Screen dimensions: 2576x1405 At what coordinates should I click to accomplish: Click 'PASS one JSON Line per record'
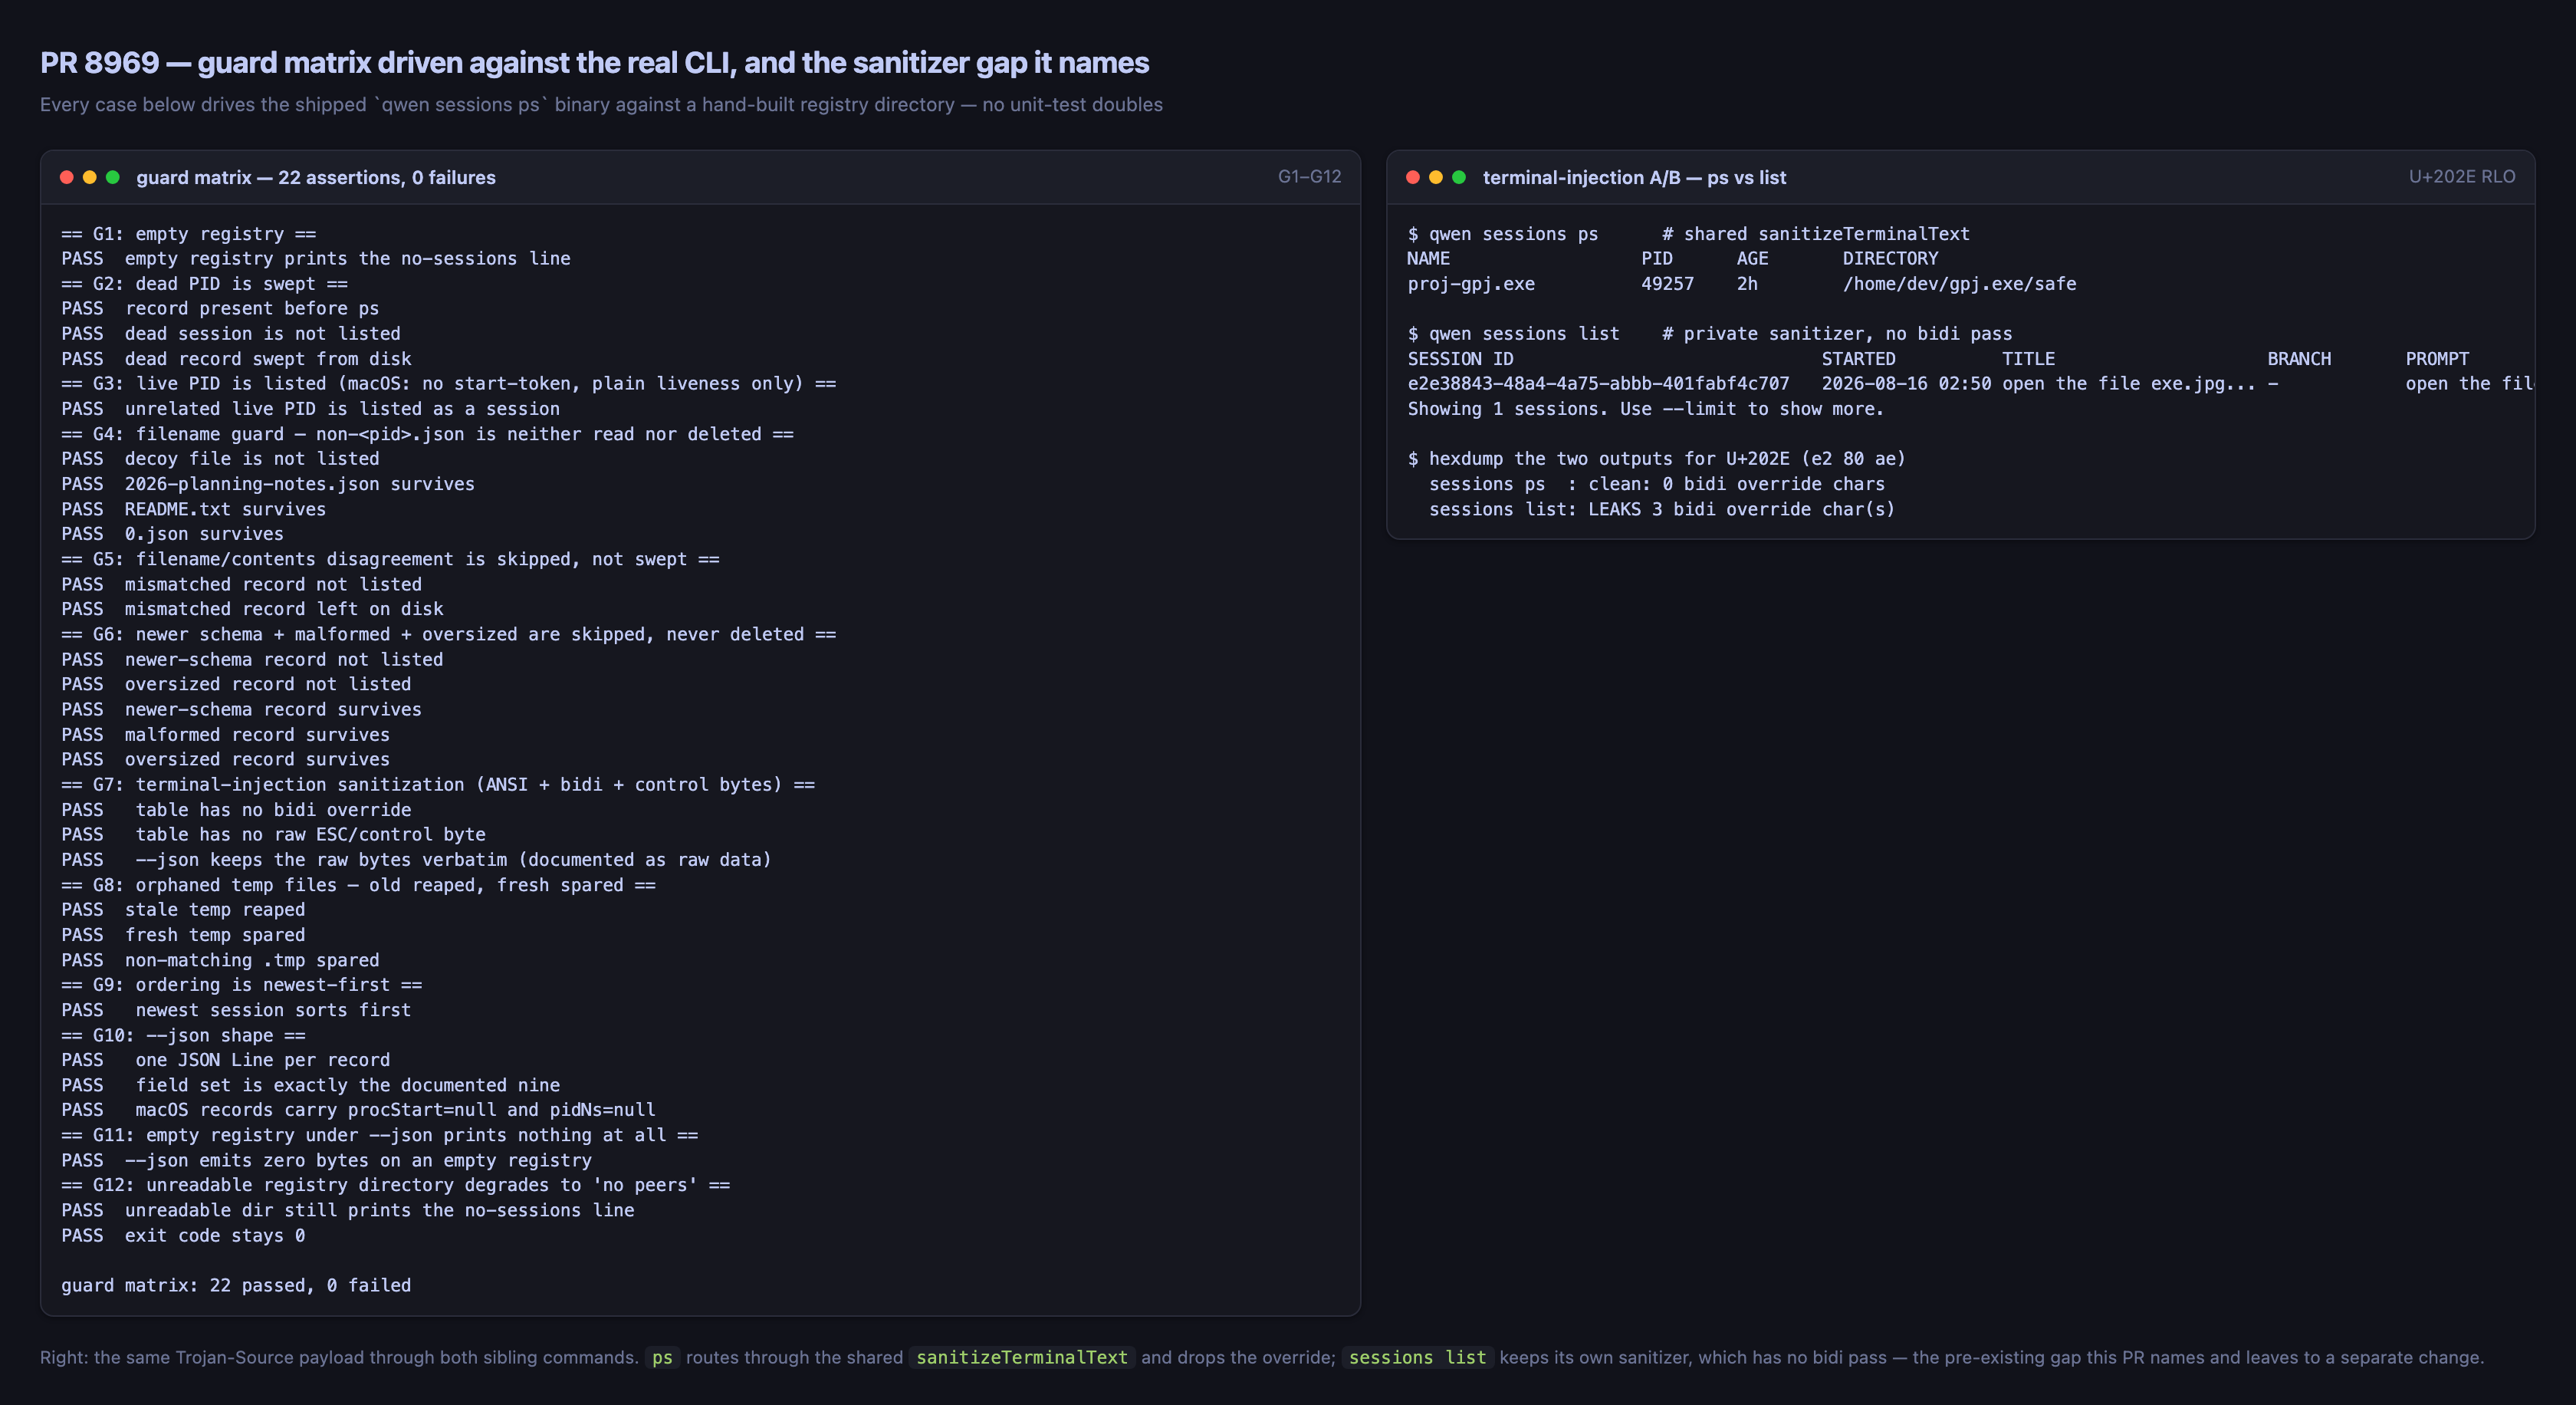pos(226,1060)
